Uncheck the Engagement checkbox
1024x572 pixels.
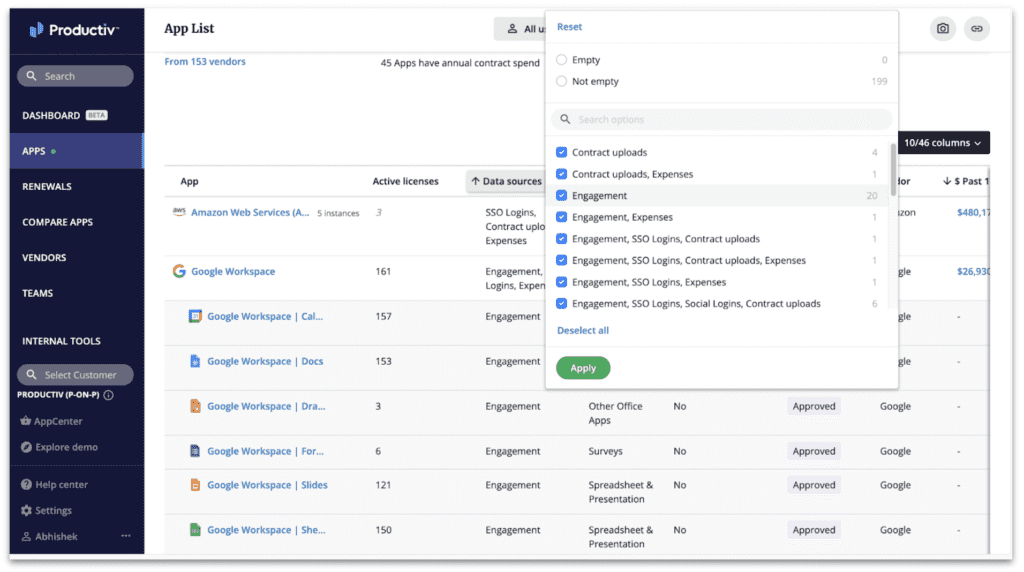tap(561, 195)
